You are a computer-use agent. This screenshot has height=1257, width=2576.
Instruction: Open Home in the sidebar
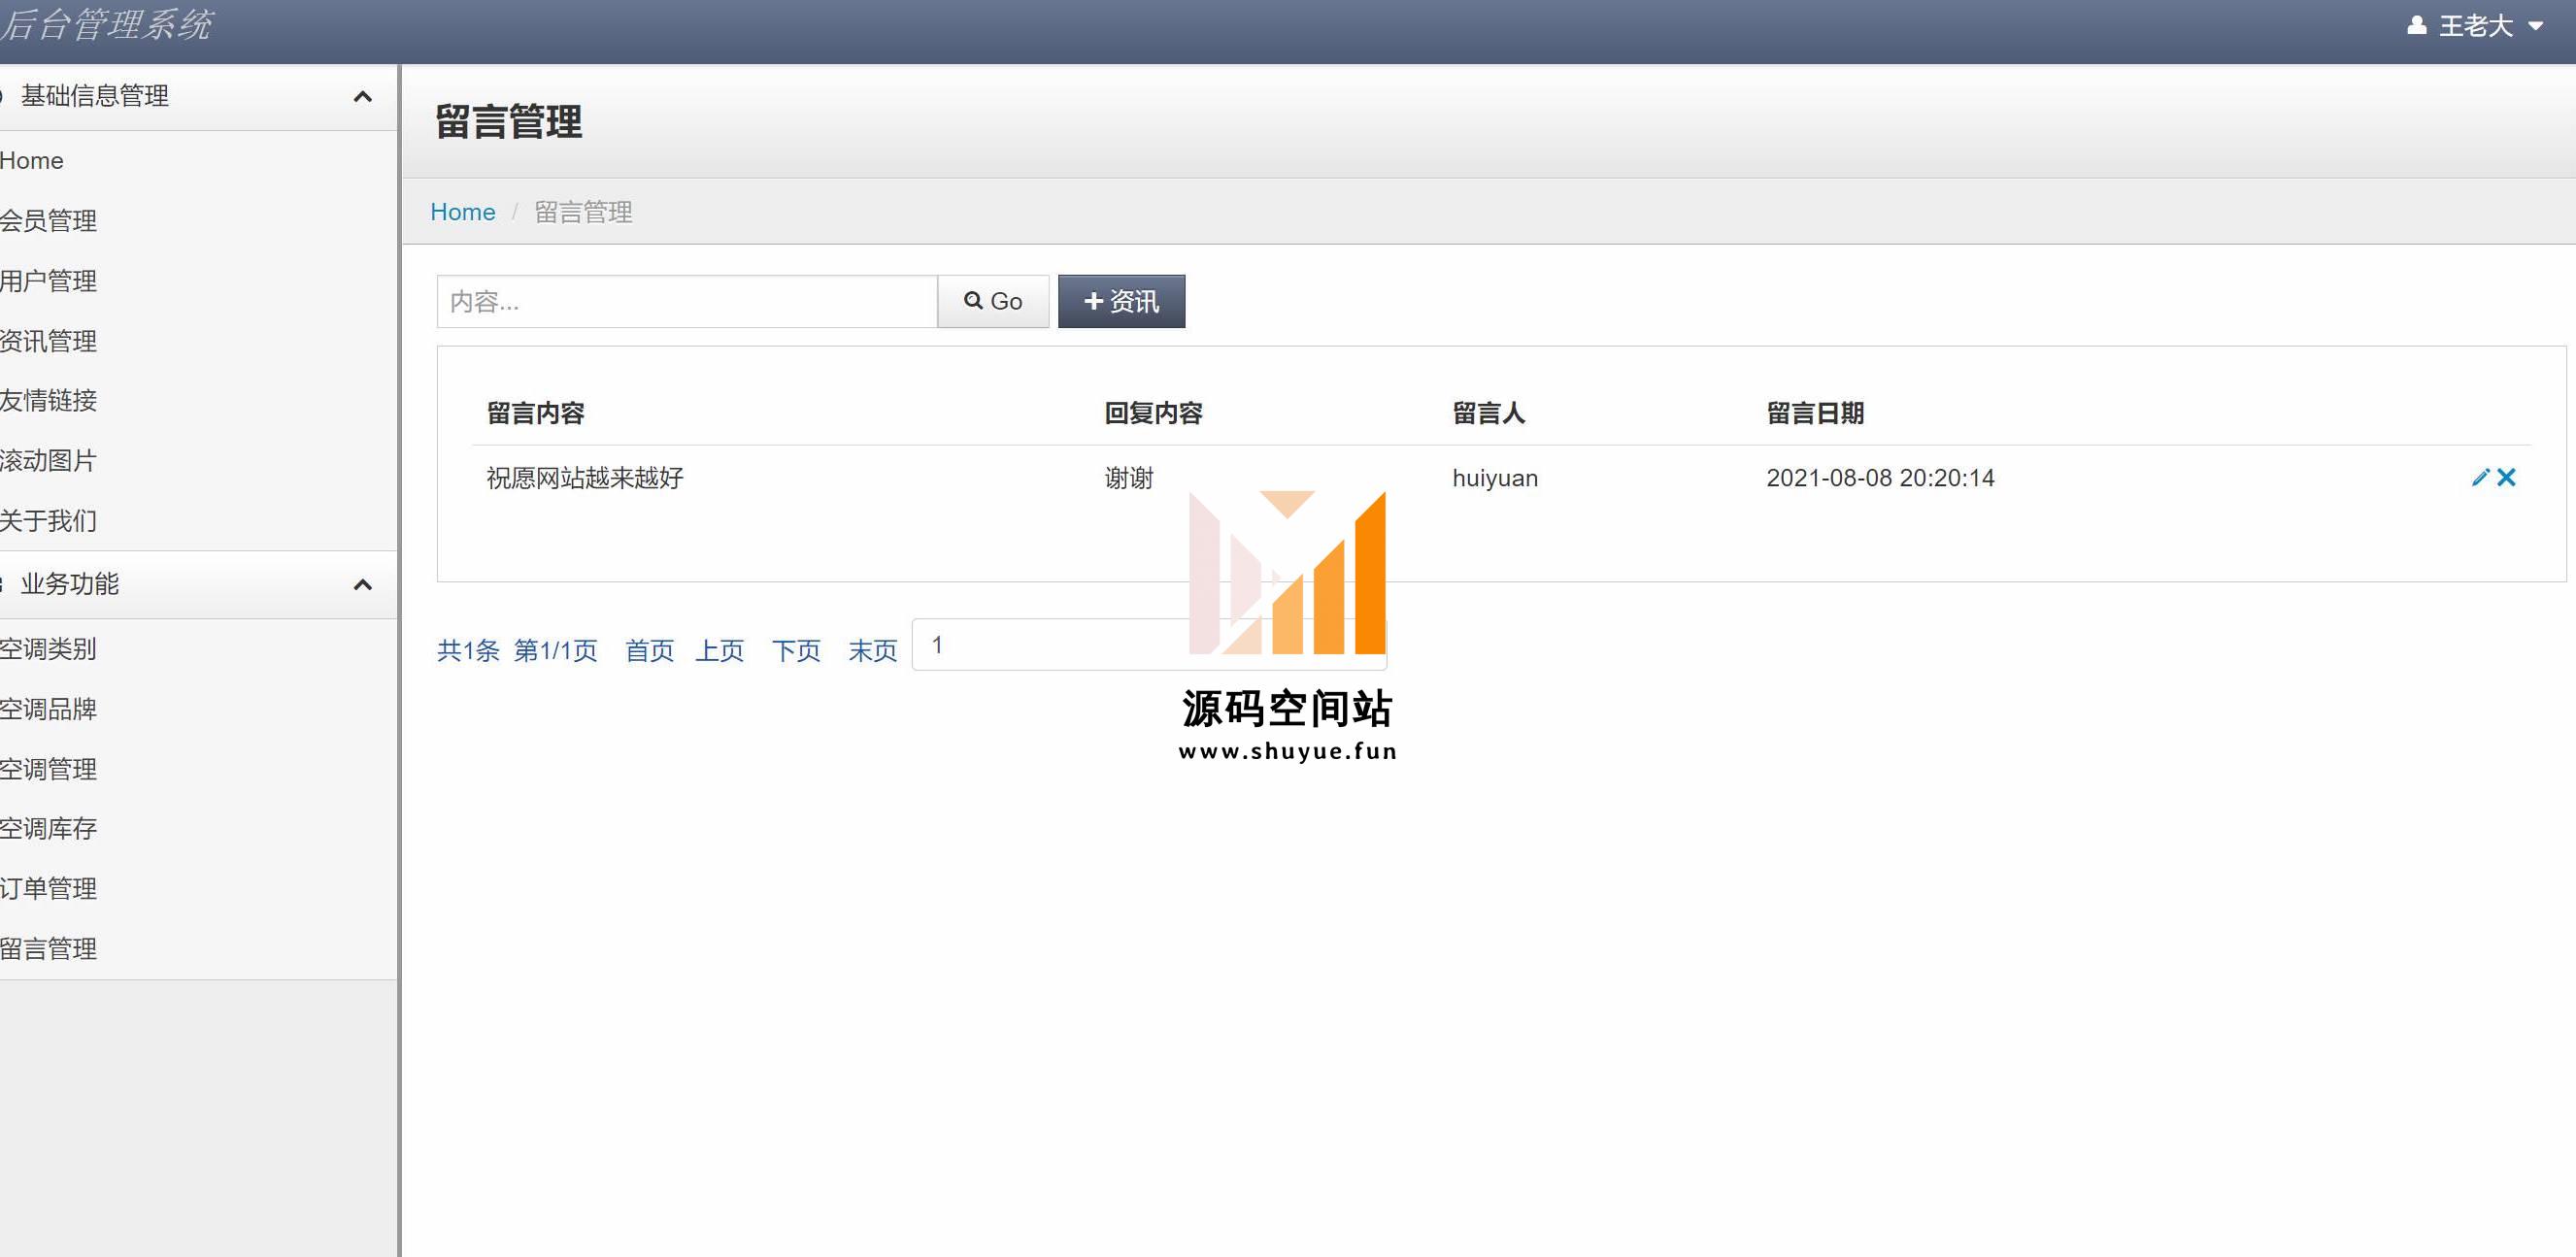31,160
